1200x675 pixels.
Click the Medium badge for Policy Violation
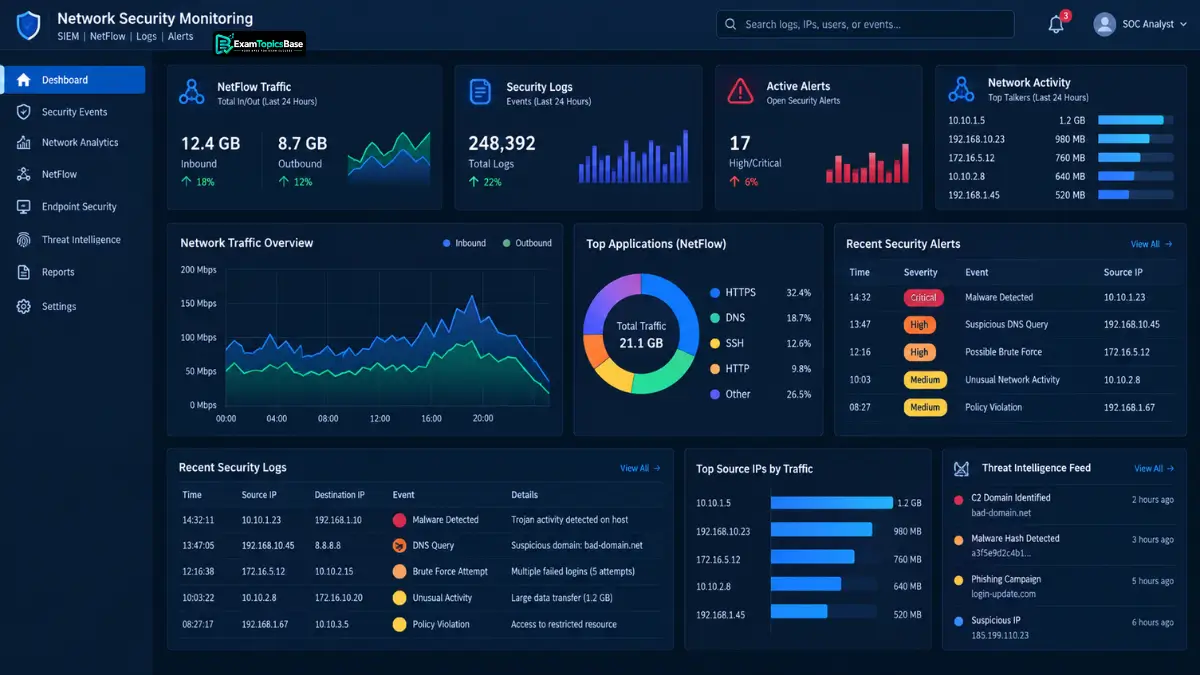pos(925,407)
